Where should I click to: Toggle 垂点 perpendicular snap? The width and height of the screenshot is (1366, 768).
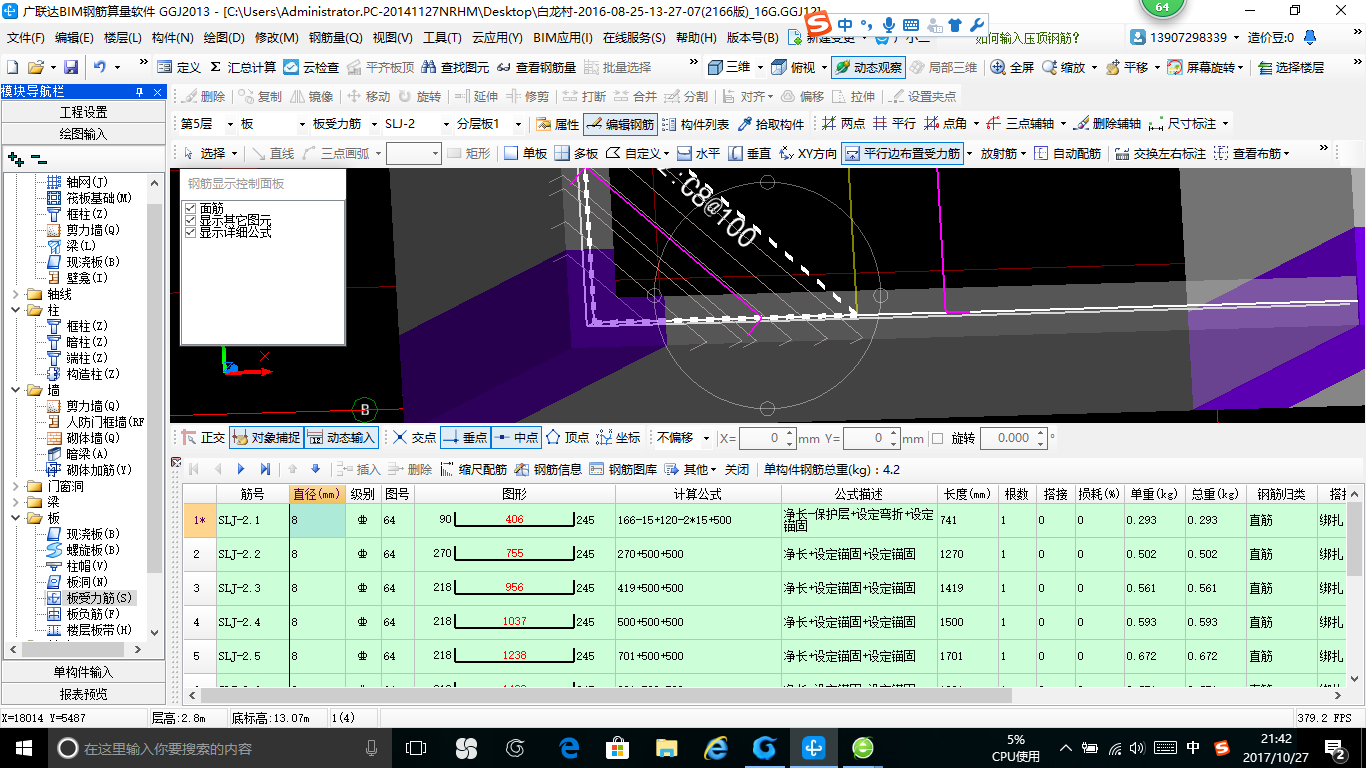click(x=465, y=438)
